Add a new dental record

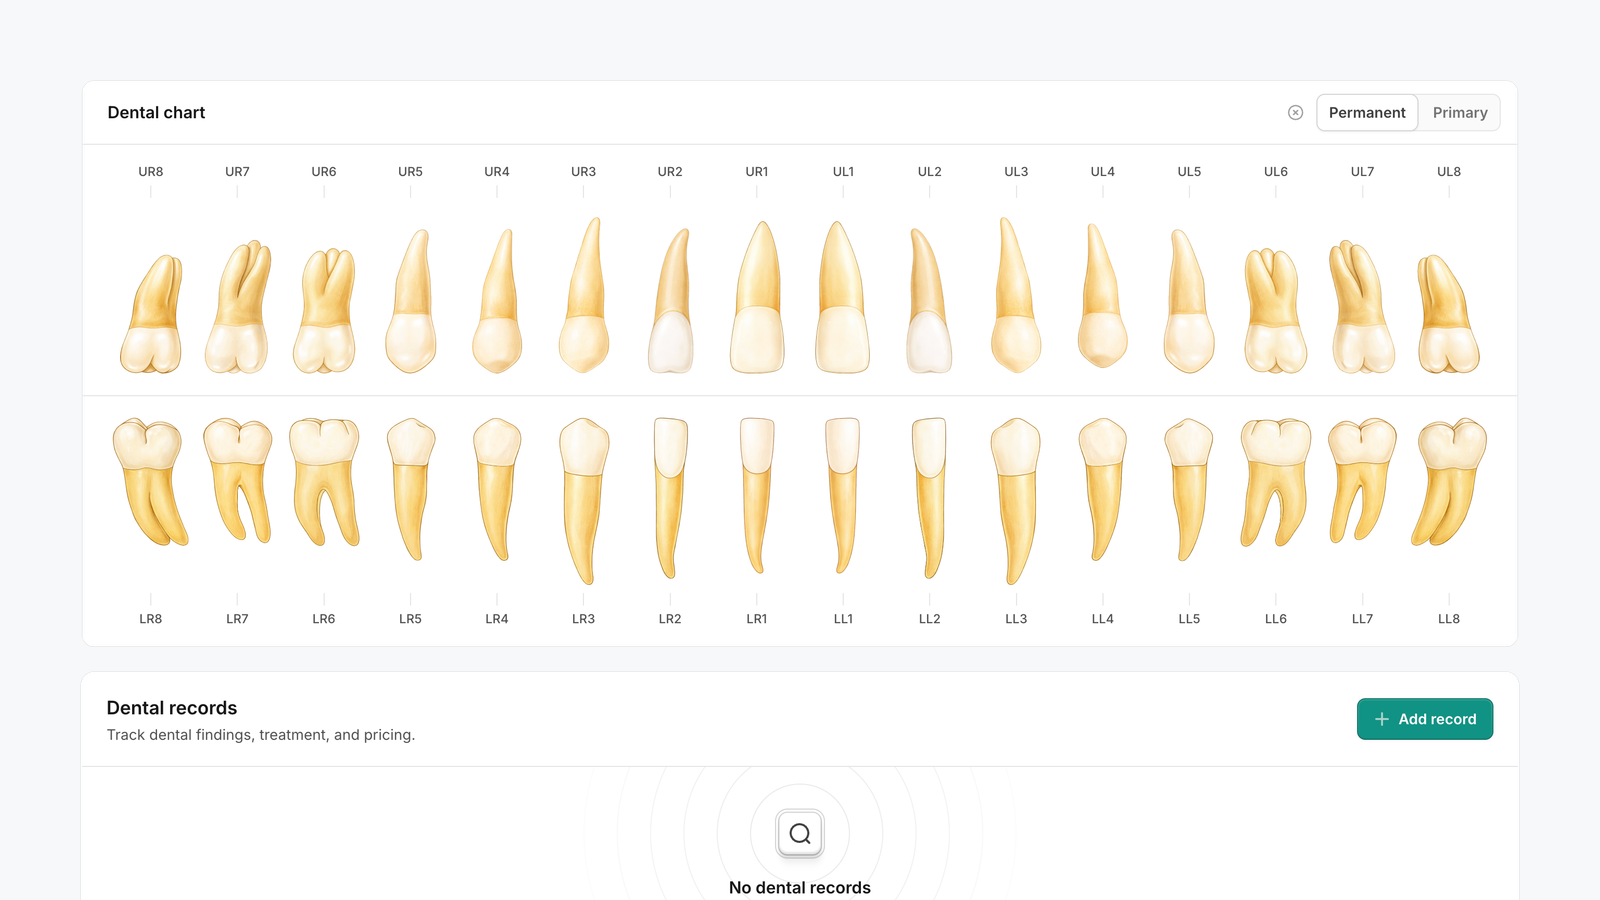tap(1425, 719)
